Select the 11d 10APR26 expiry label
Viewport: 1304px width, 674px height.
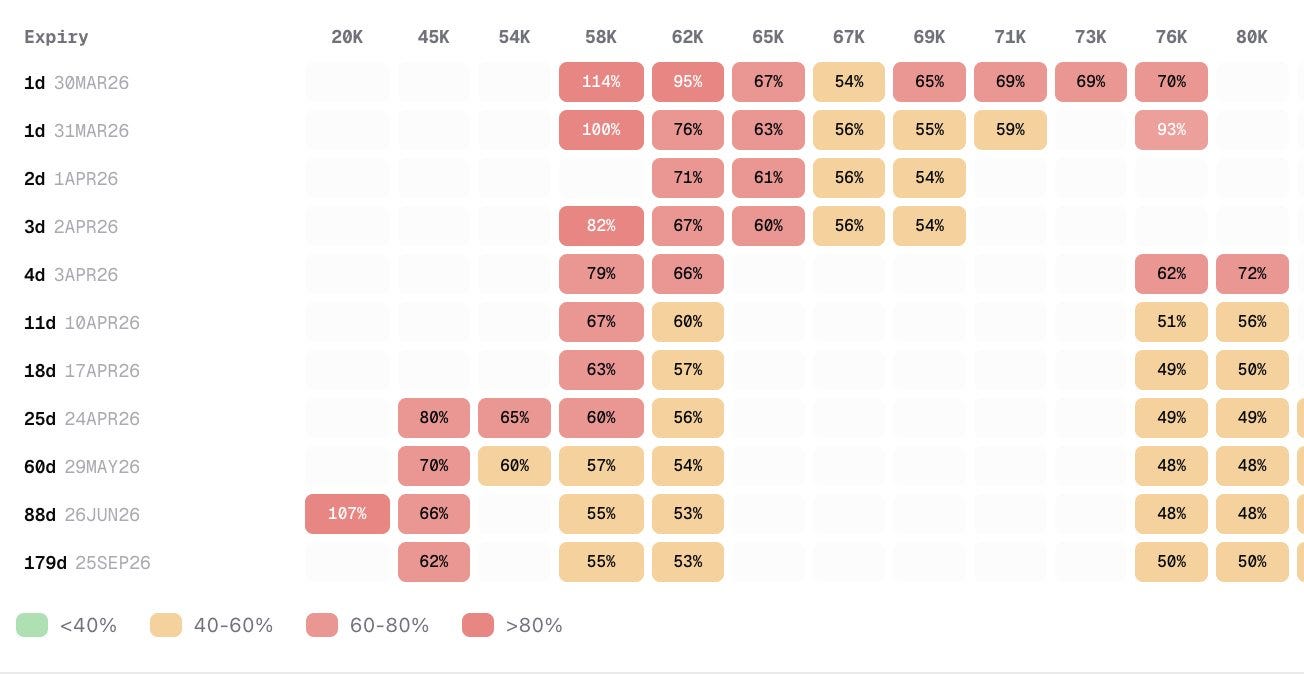pos(82,323)
